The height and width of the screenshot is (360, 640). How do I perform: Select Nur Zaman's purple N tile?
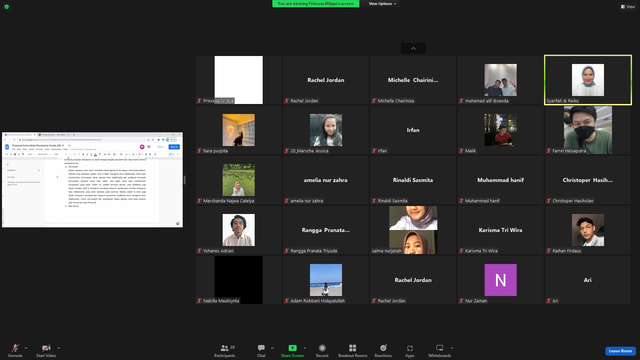click(500, 280)
